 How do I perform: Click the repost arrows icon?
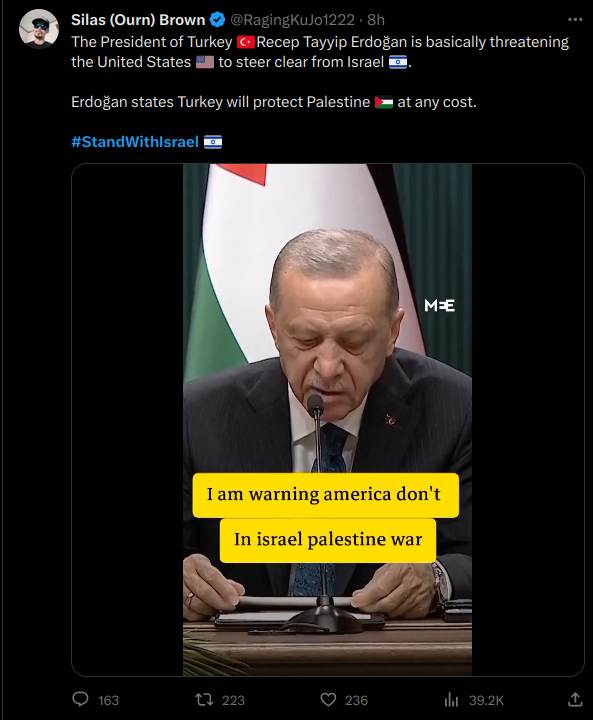204,700
